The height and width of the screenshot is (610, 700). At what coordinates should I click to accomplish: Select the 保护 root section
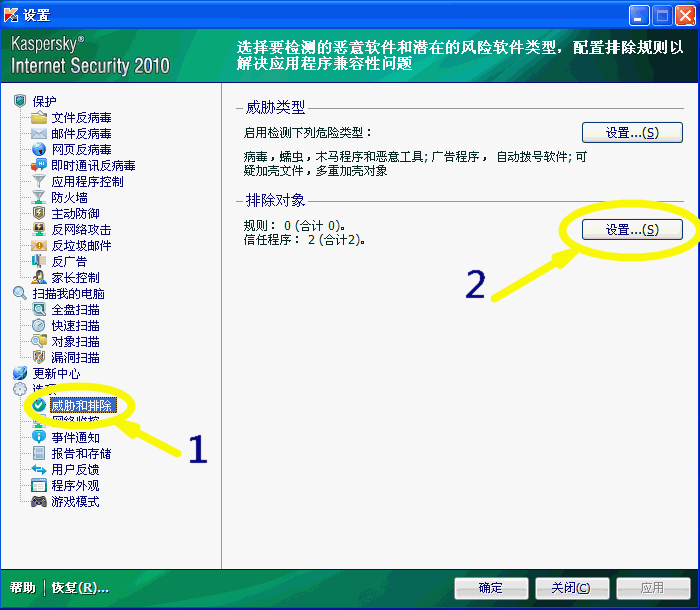[44, 101]
